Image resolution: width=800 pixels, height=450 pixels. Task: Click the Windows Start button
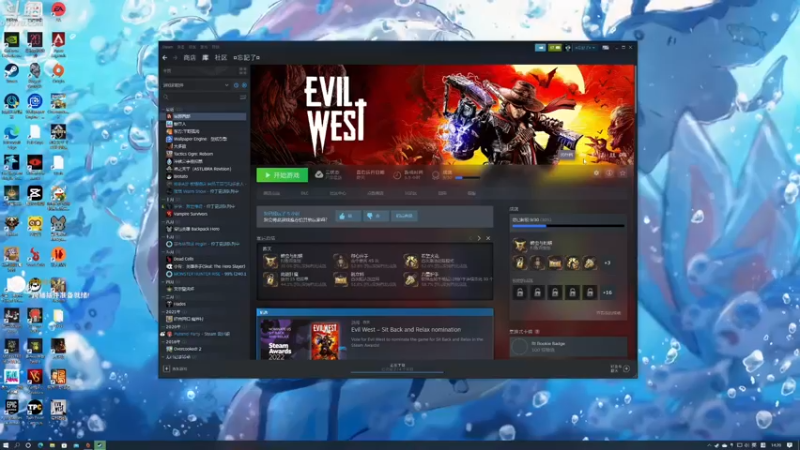(6, 445)
